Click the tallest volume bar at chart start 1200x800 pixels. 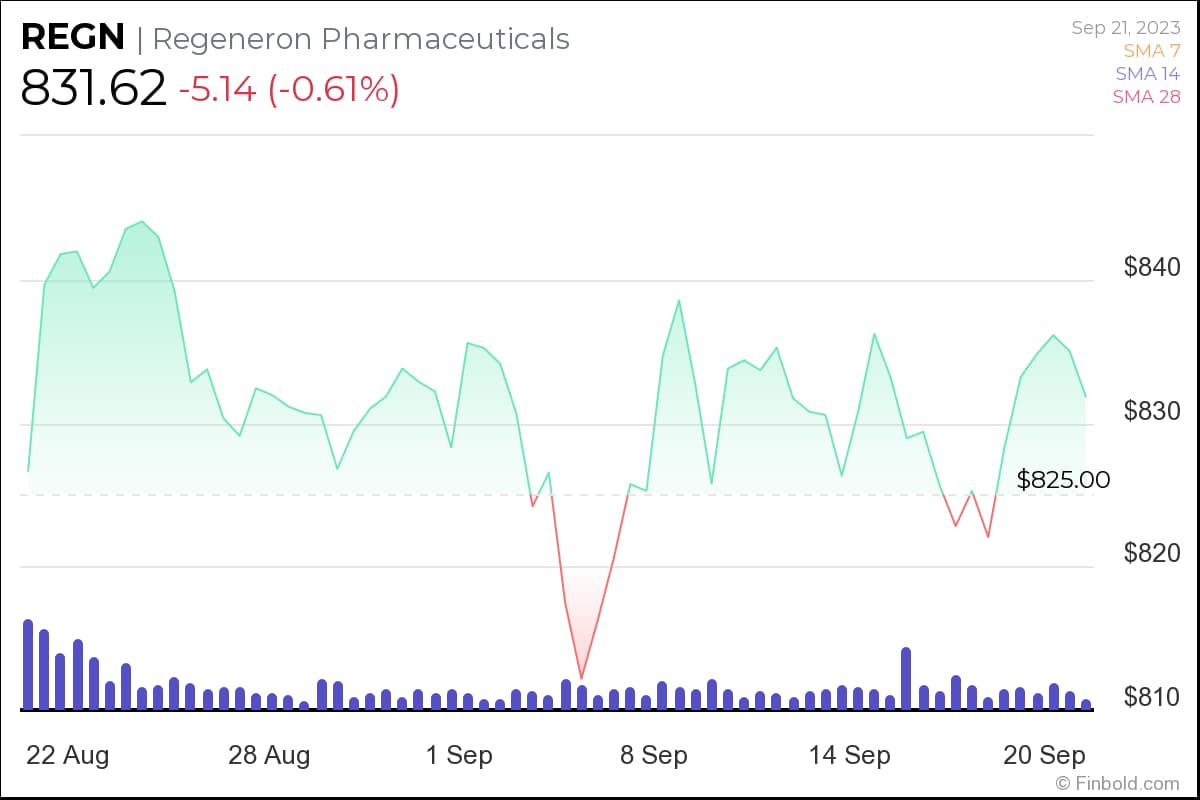pos(28,664)
